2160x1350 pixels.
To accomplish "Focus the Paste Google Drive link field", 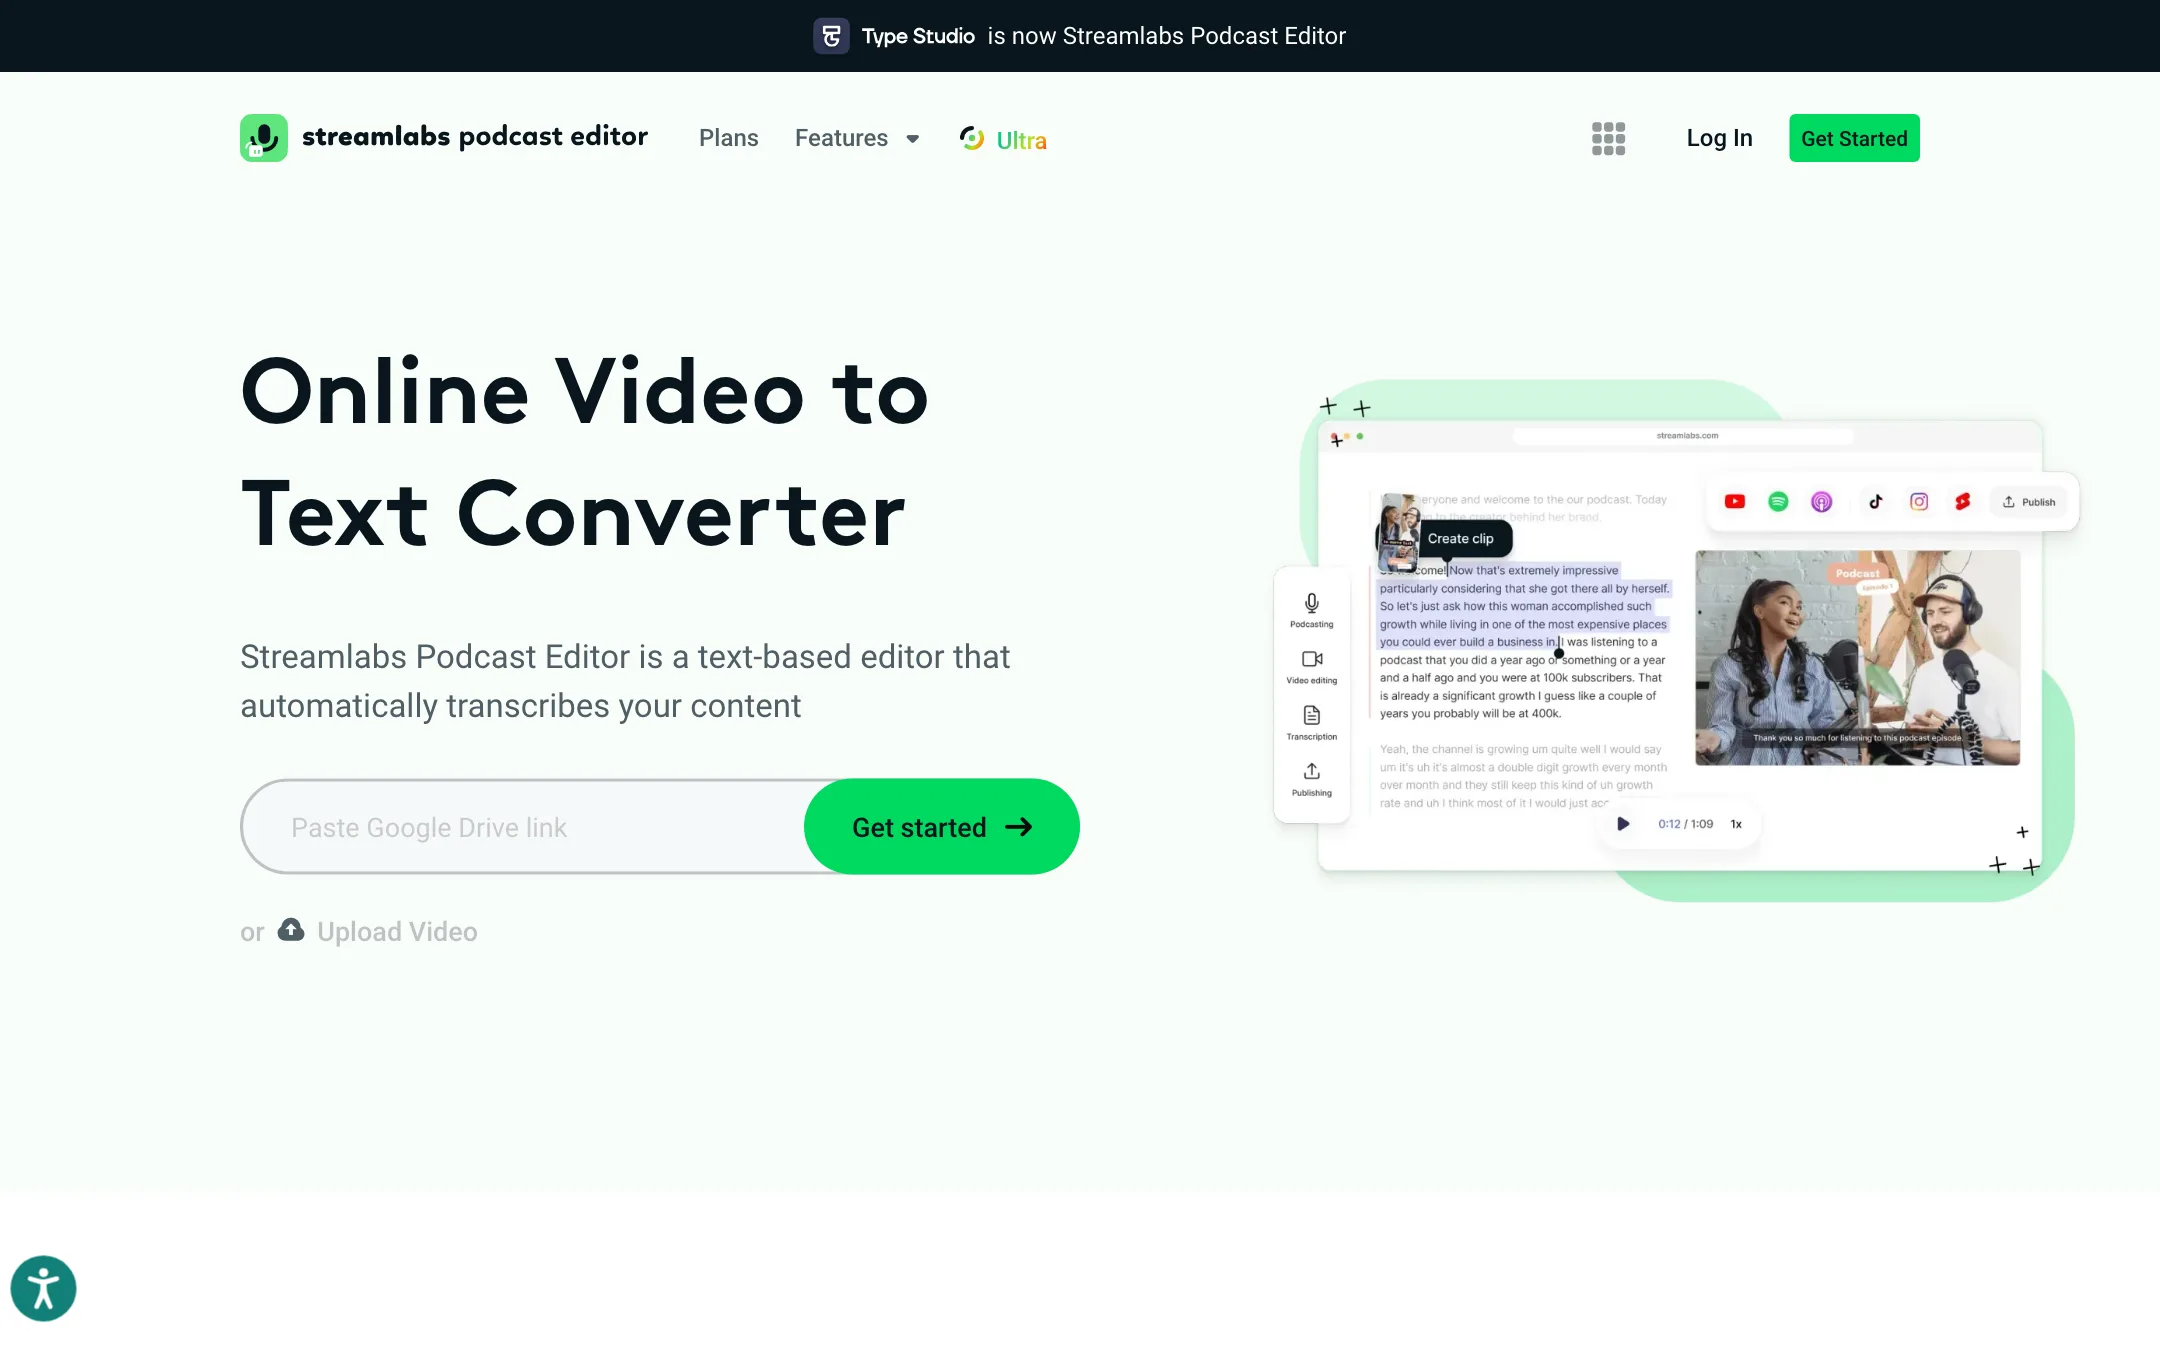I will (523, 827).
